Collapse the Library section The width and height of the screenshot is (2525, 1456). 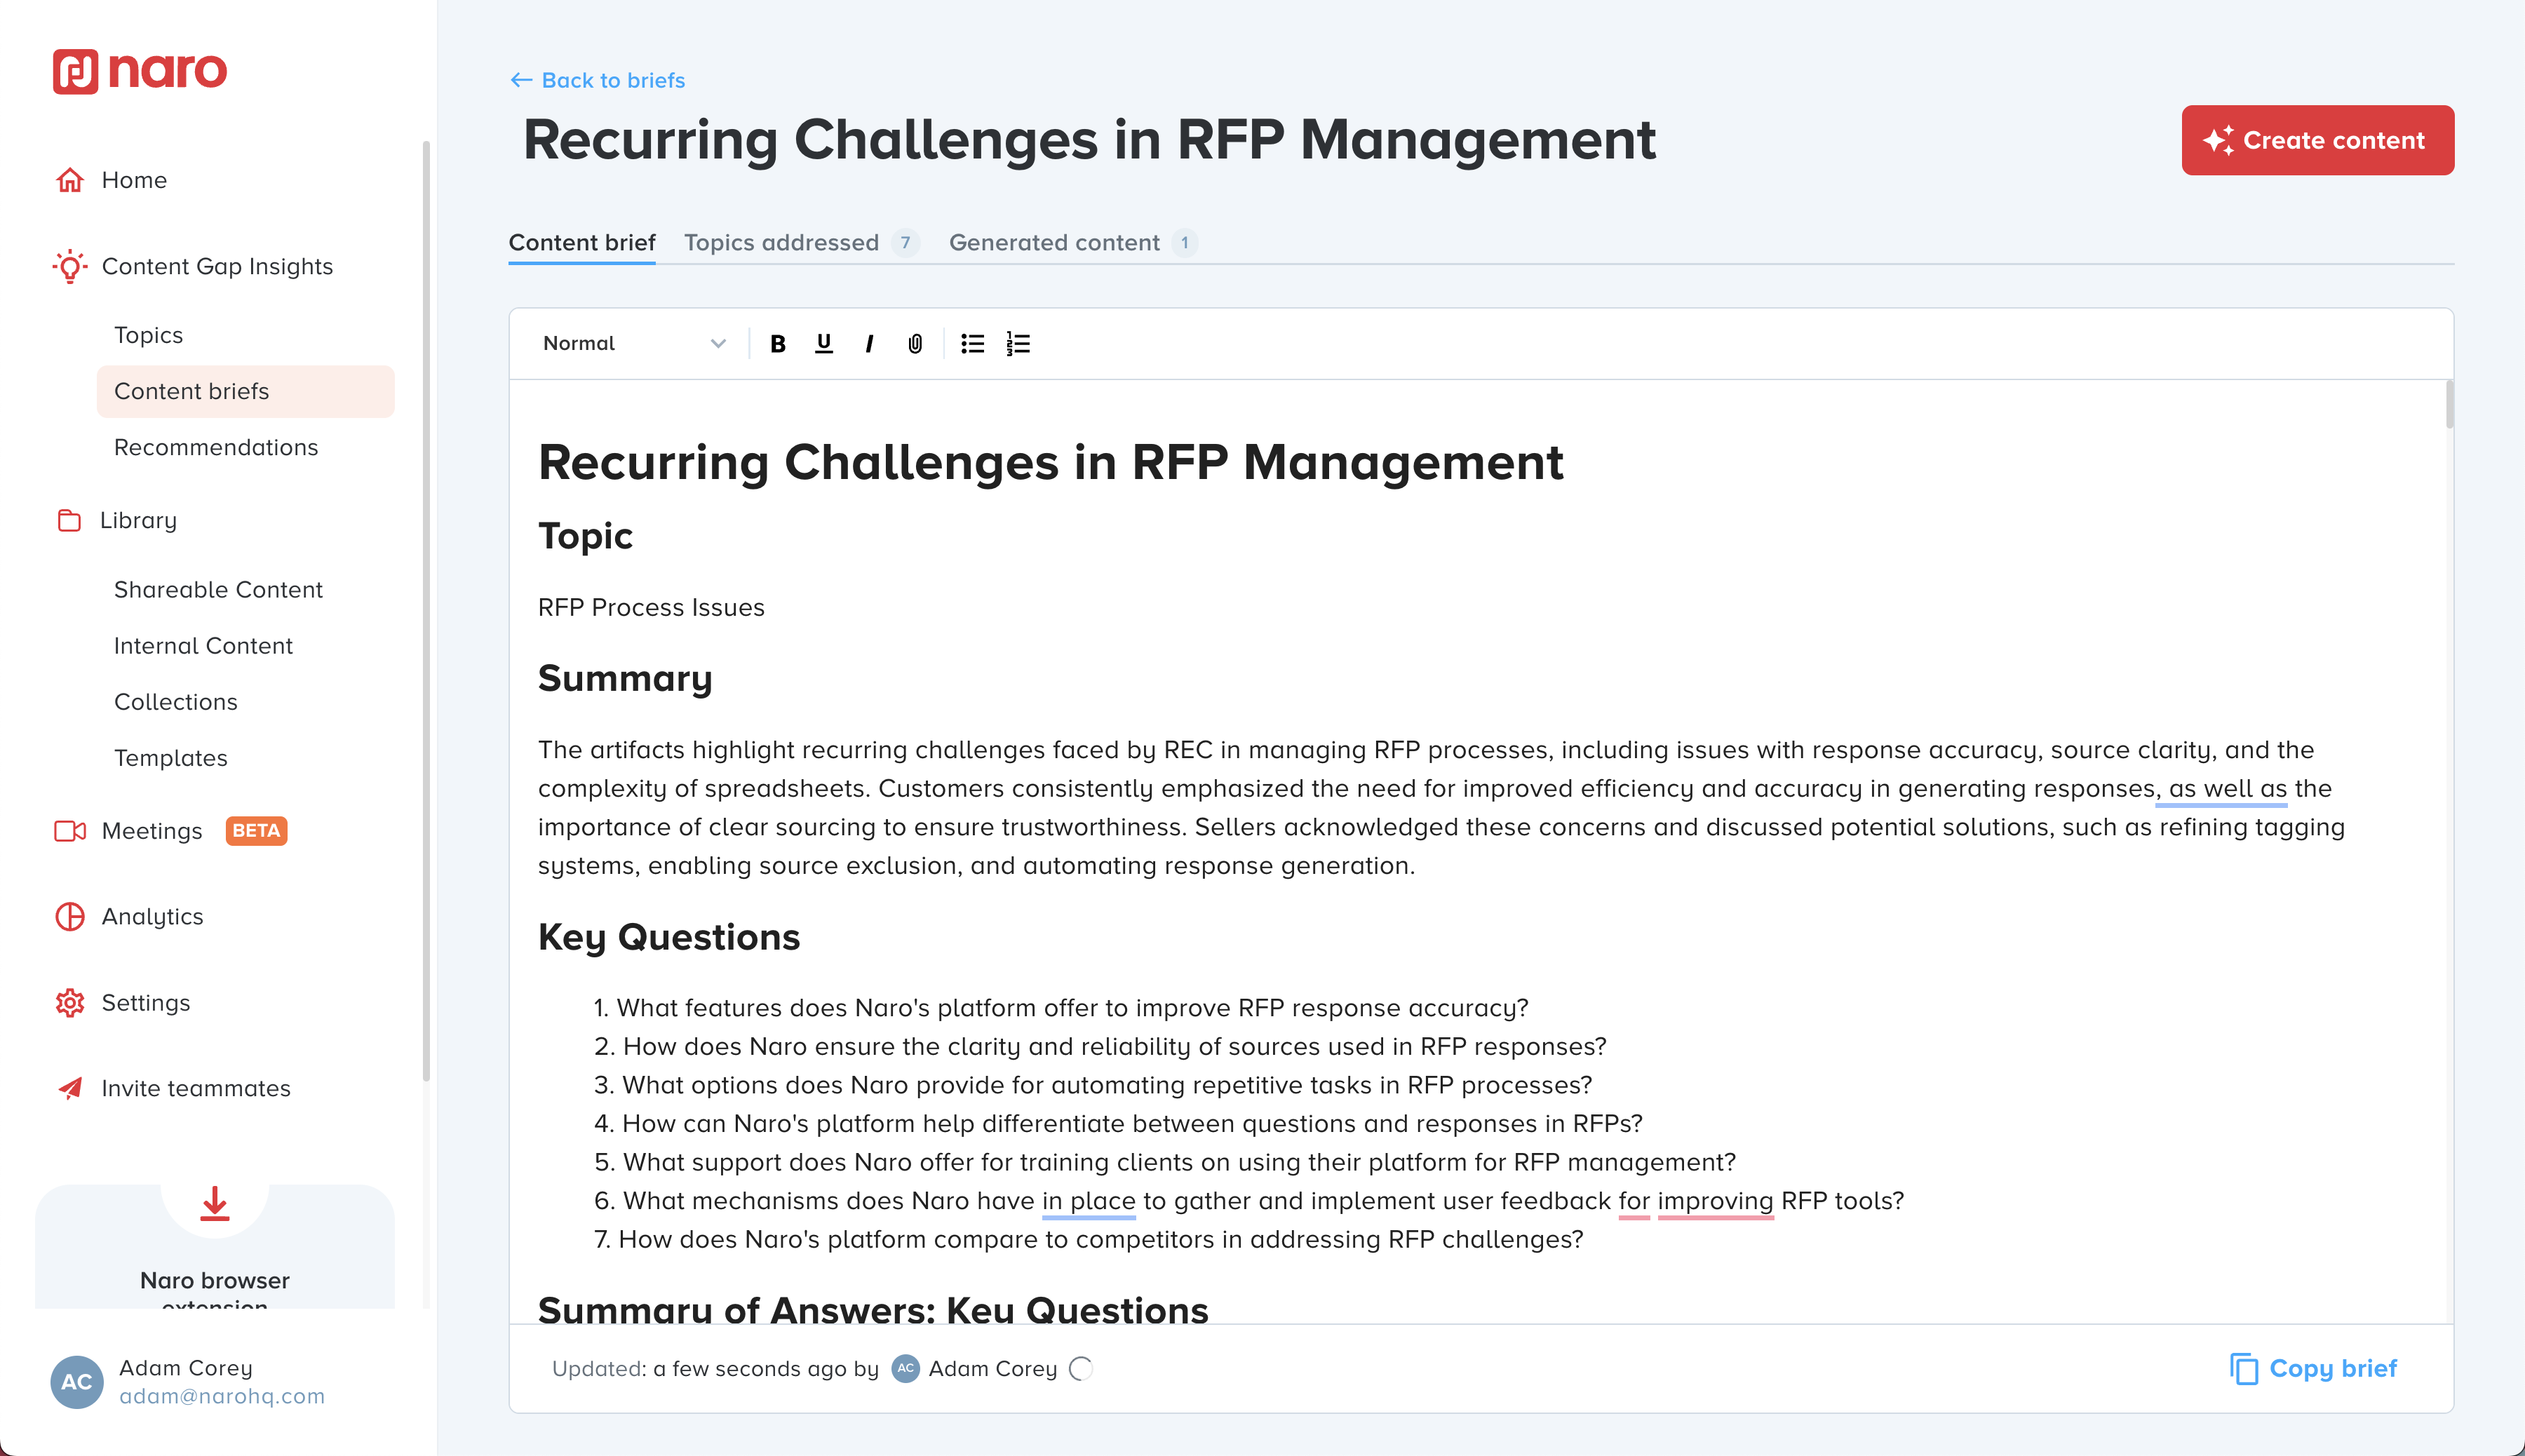tap(138, 520)
